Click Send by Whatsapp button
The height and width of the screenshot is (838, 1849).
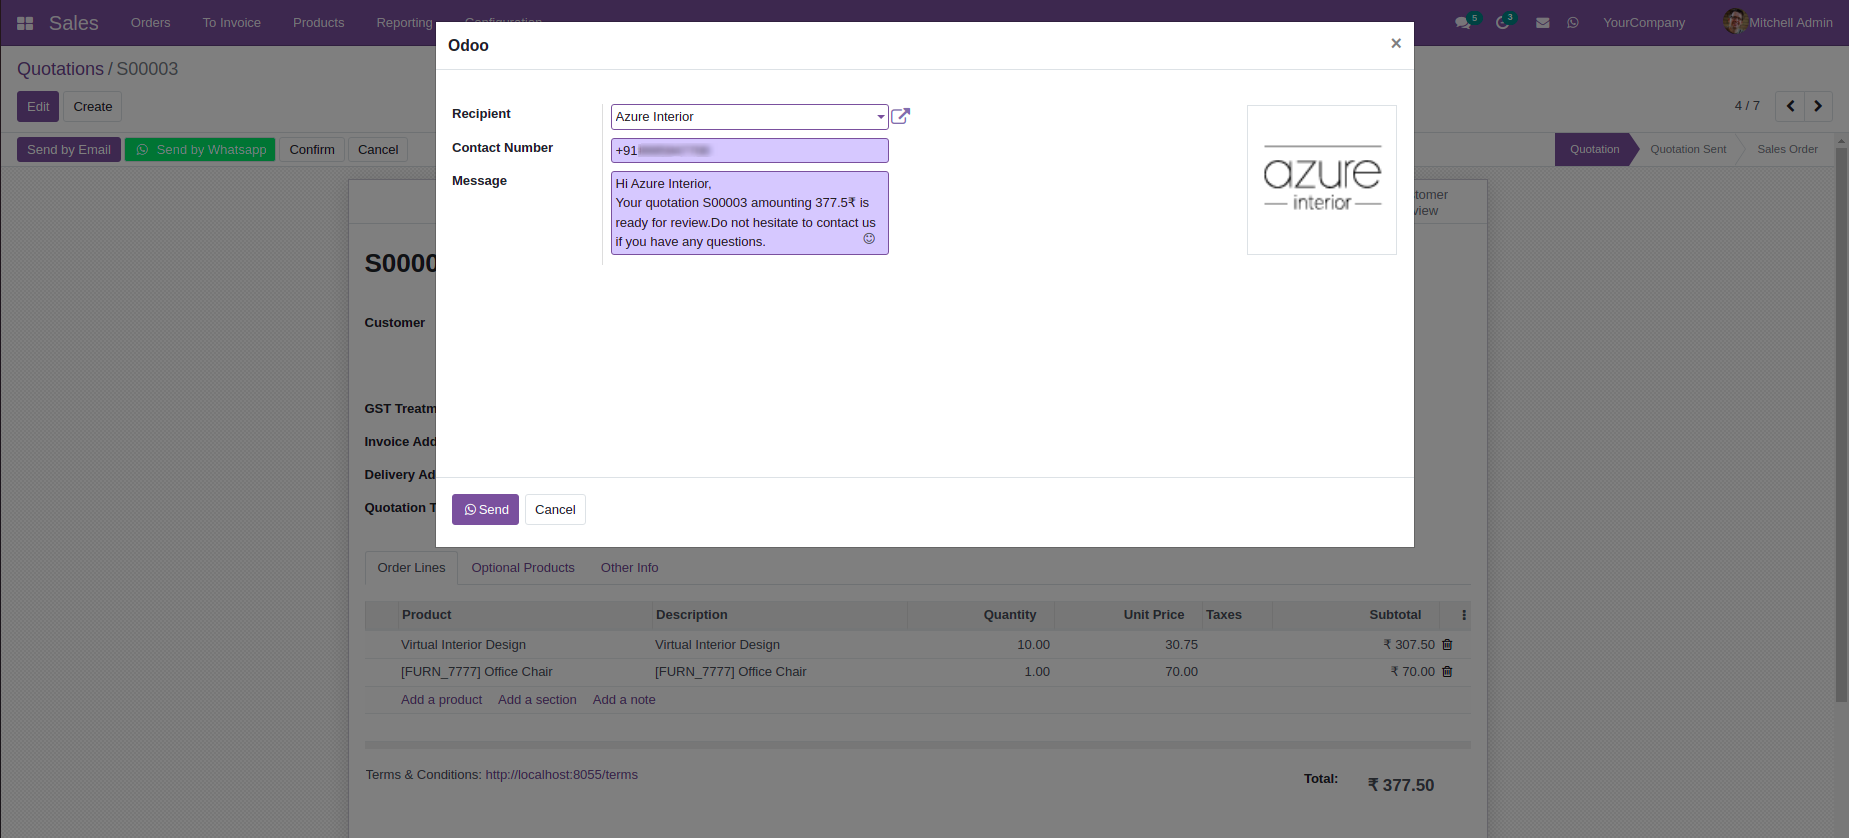[x=200, y=150]
